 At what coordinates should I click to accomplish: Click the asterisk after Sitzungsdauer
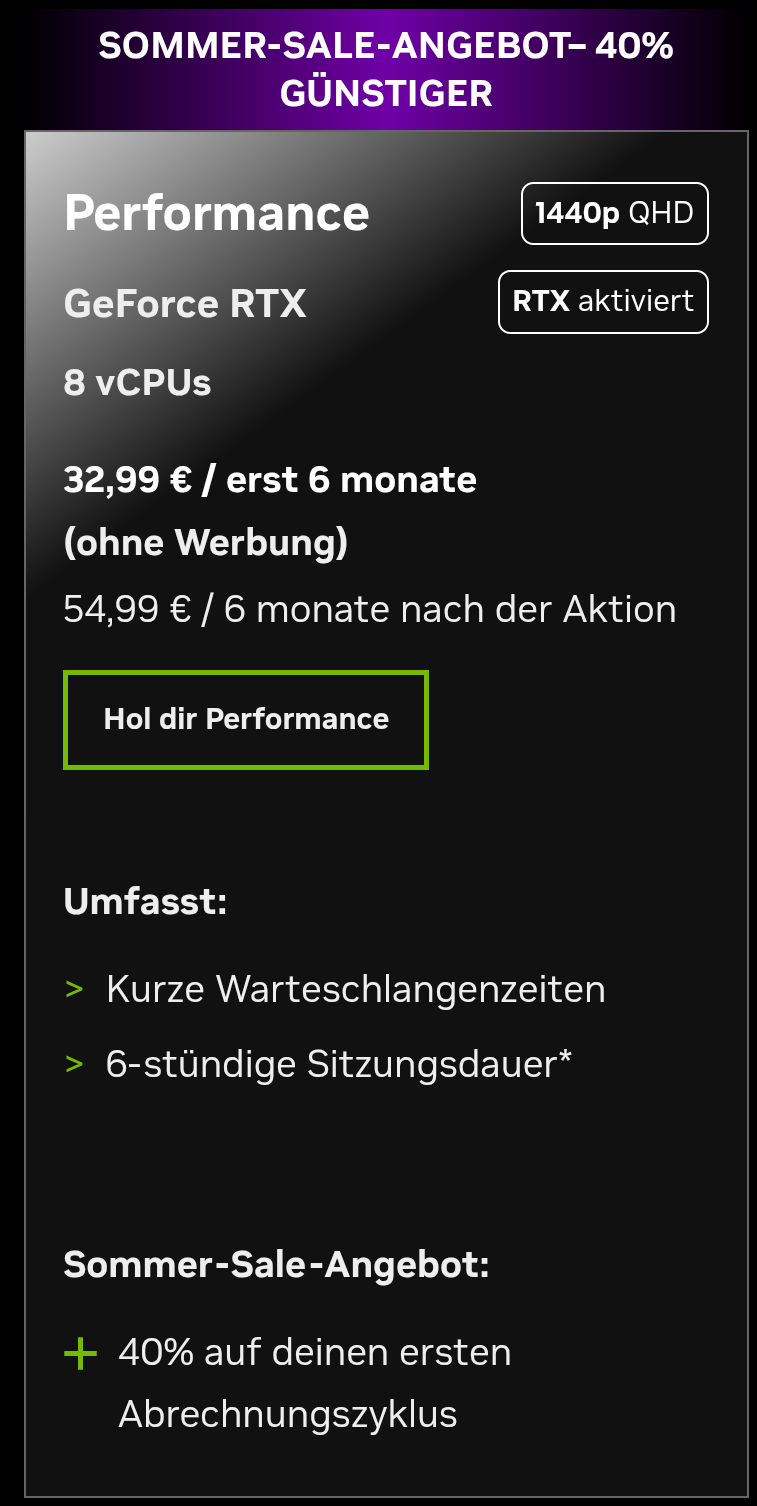(566, 1058)
